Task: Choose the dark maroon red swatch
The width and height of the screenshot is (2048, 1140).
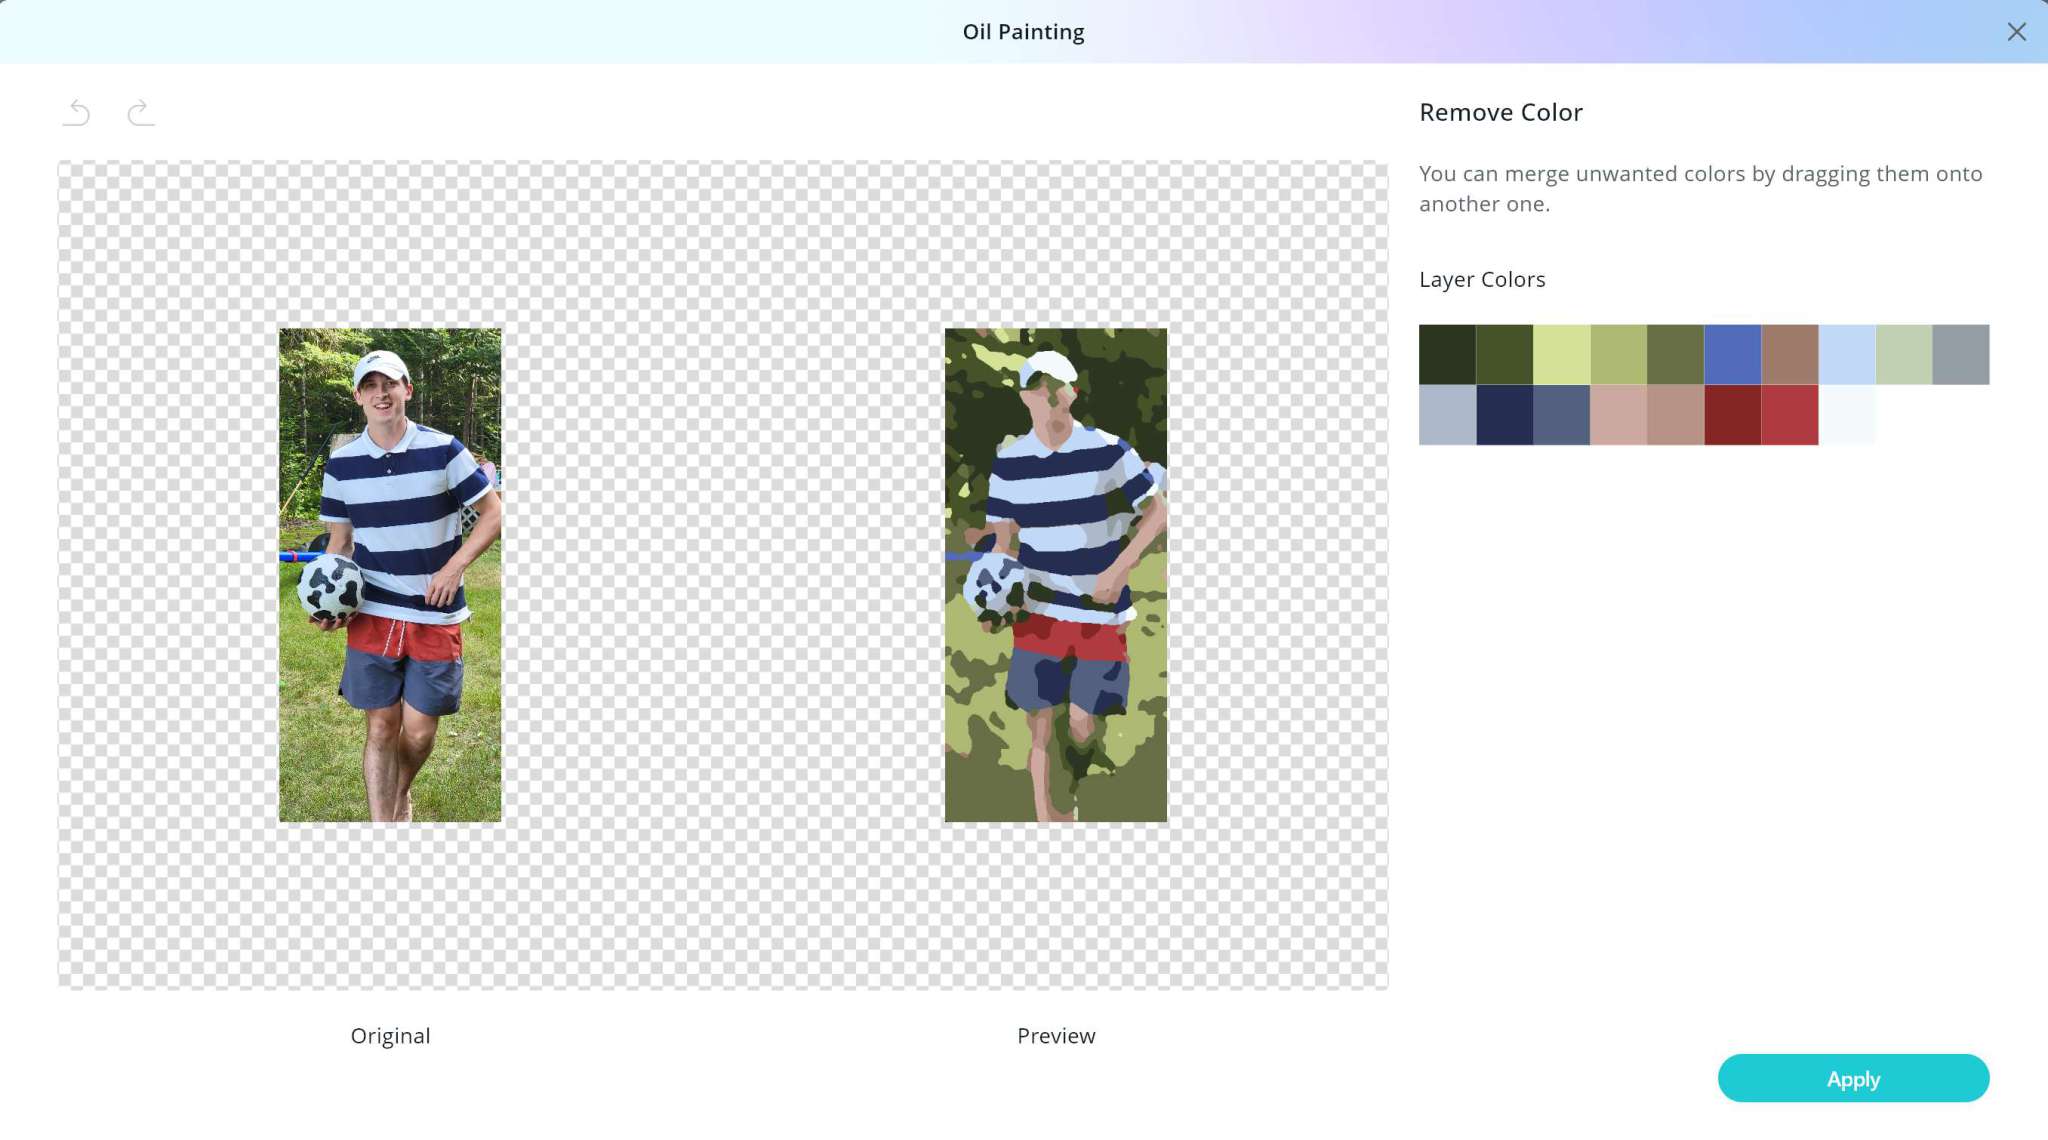Action: tap(1732, 415)
